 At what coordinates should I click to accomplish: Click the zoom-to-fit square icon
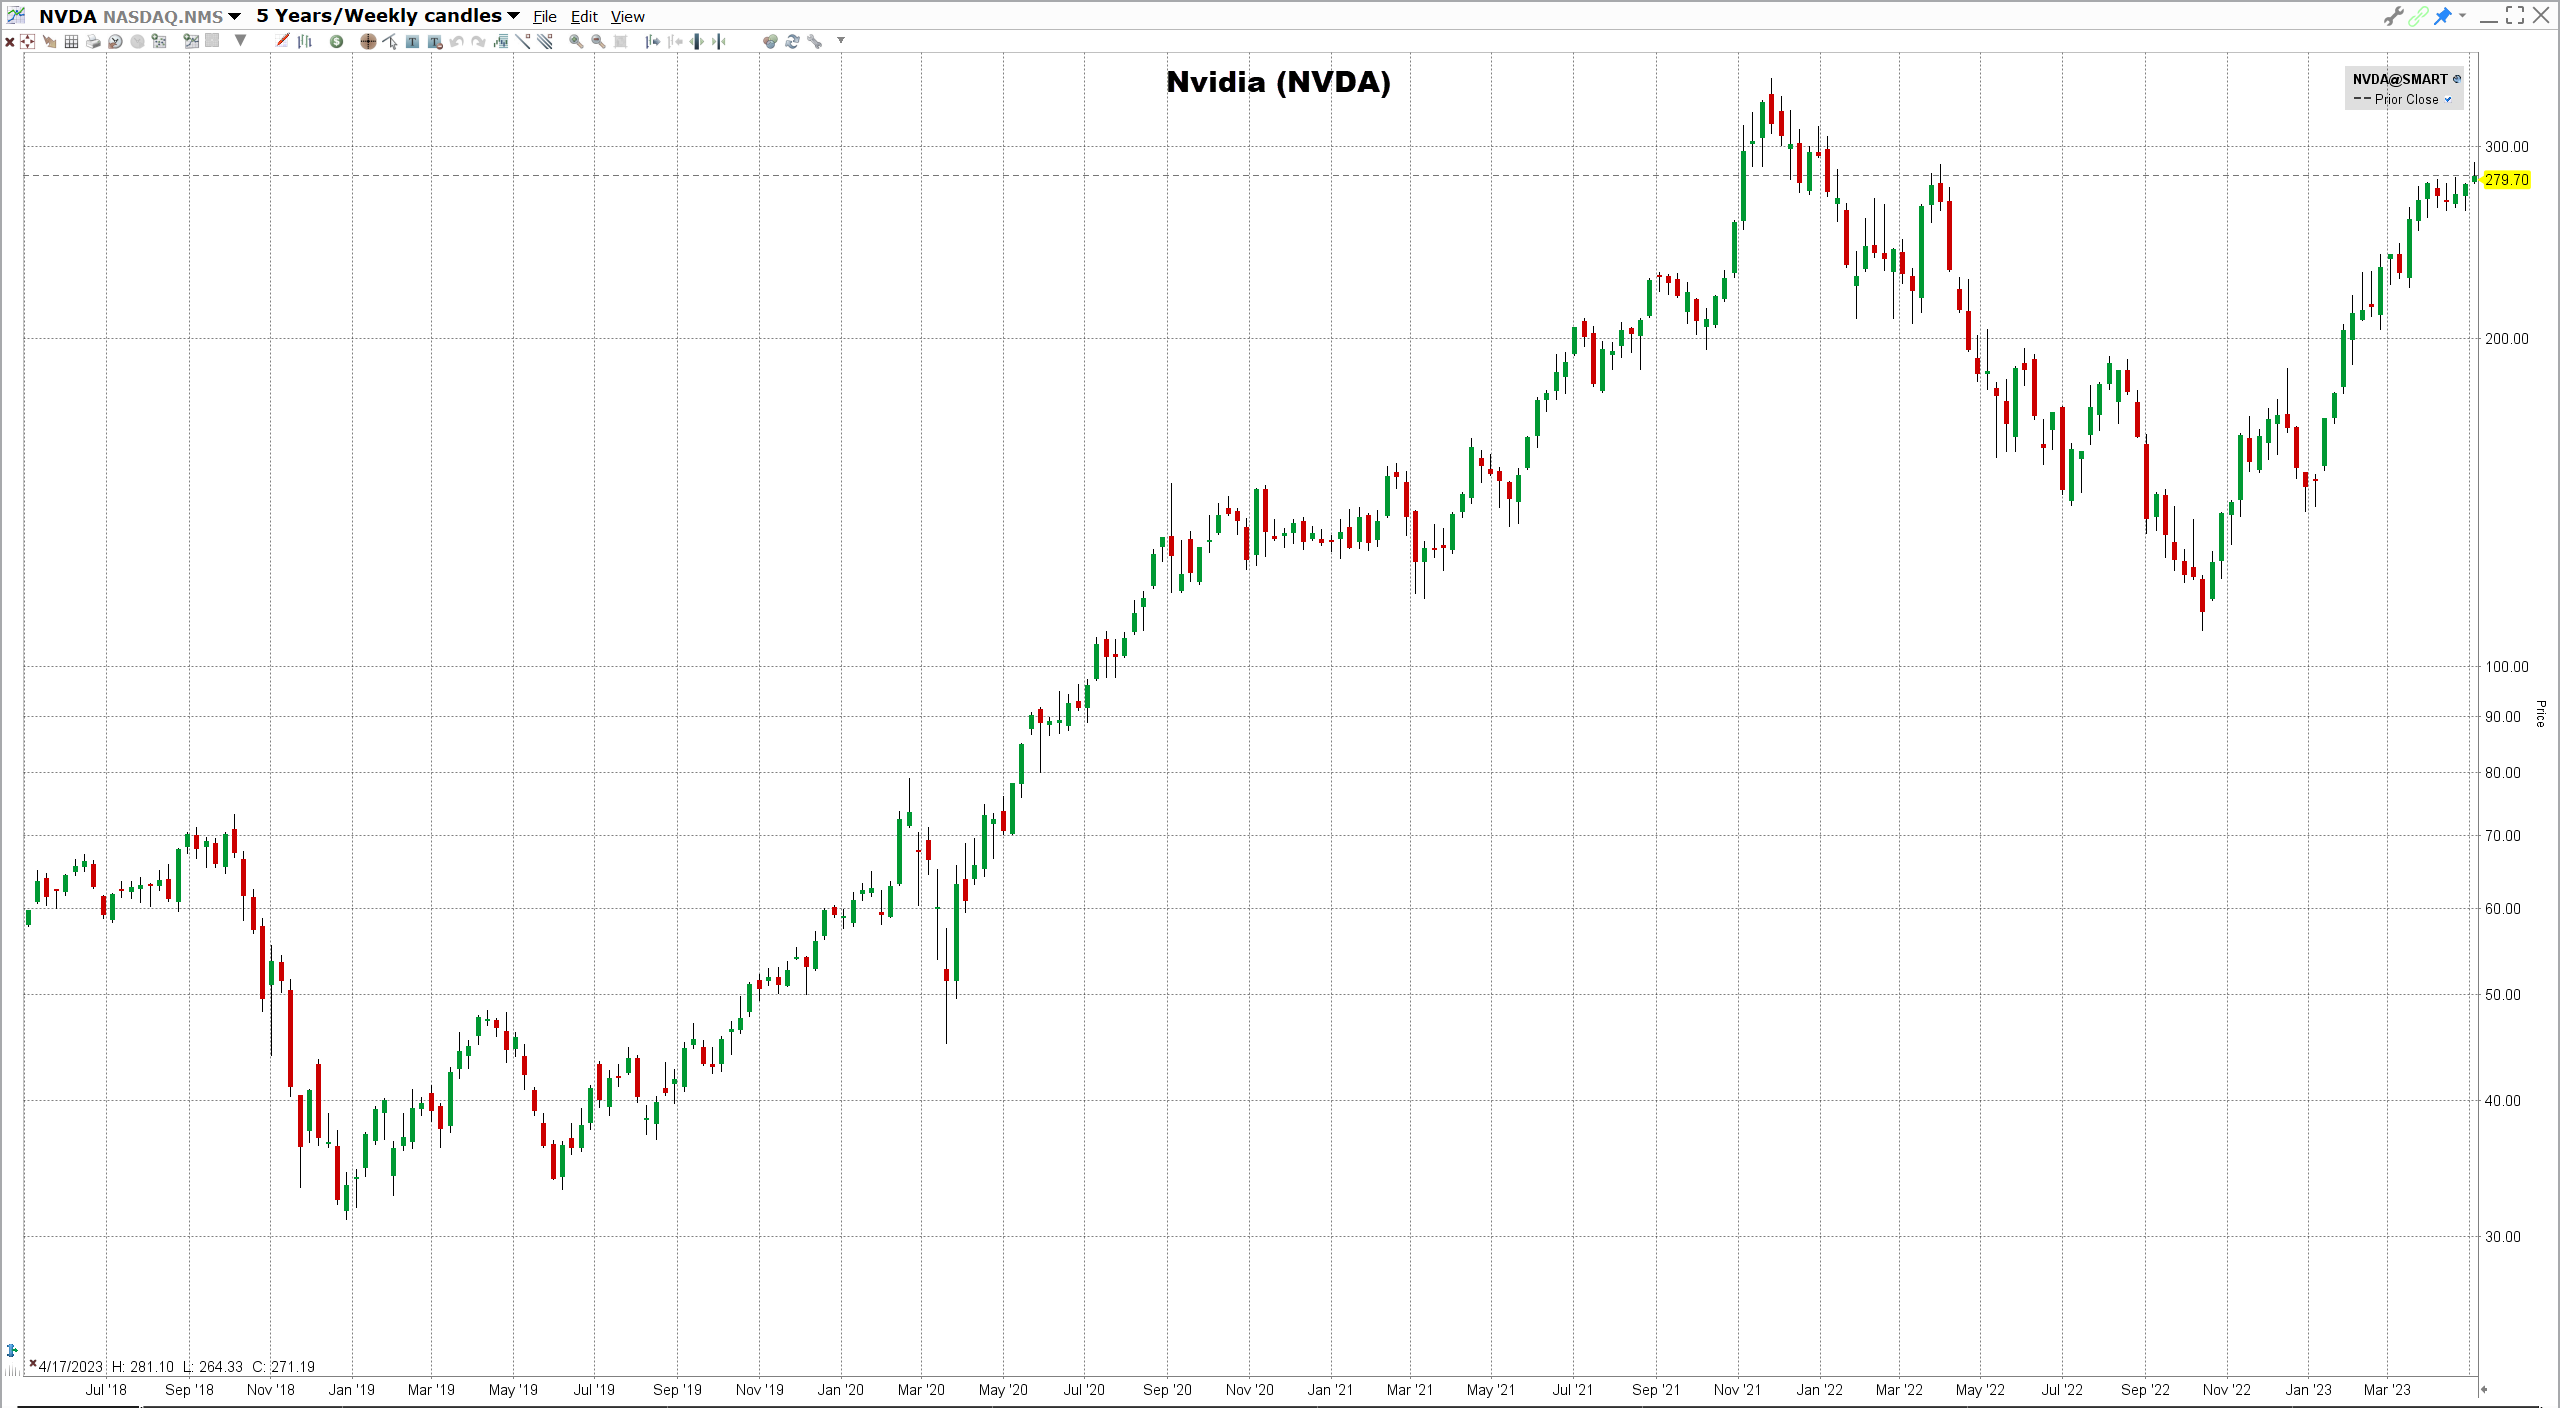click(620, 41)
